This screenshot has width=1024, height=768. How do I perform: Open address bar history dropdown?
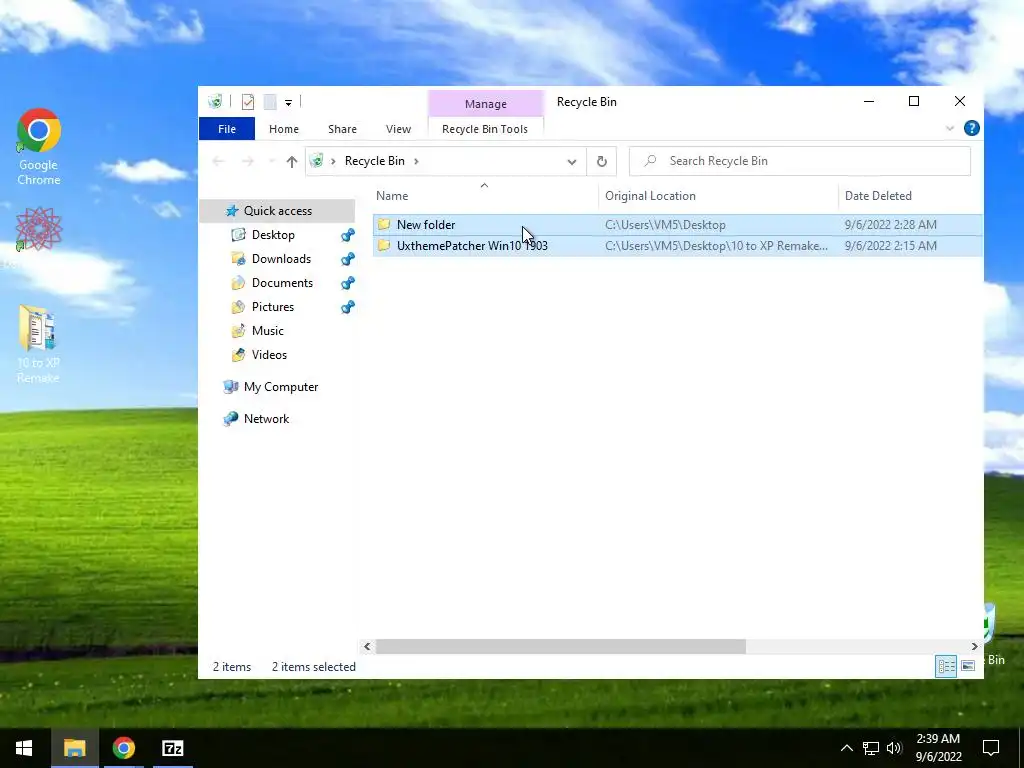pyautogui.click(x=571, y=161)
